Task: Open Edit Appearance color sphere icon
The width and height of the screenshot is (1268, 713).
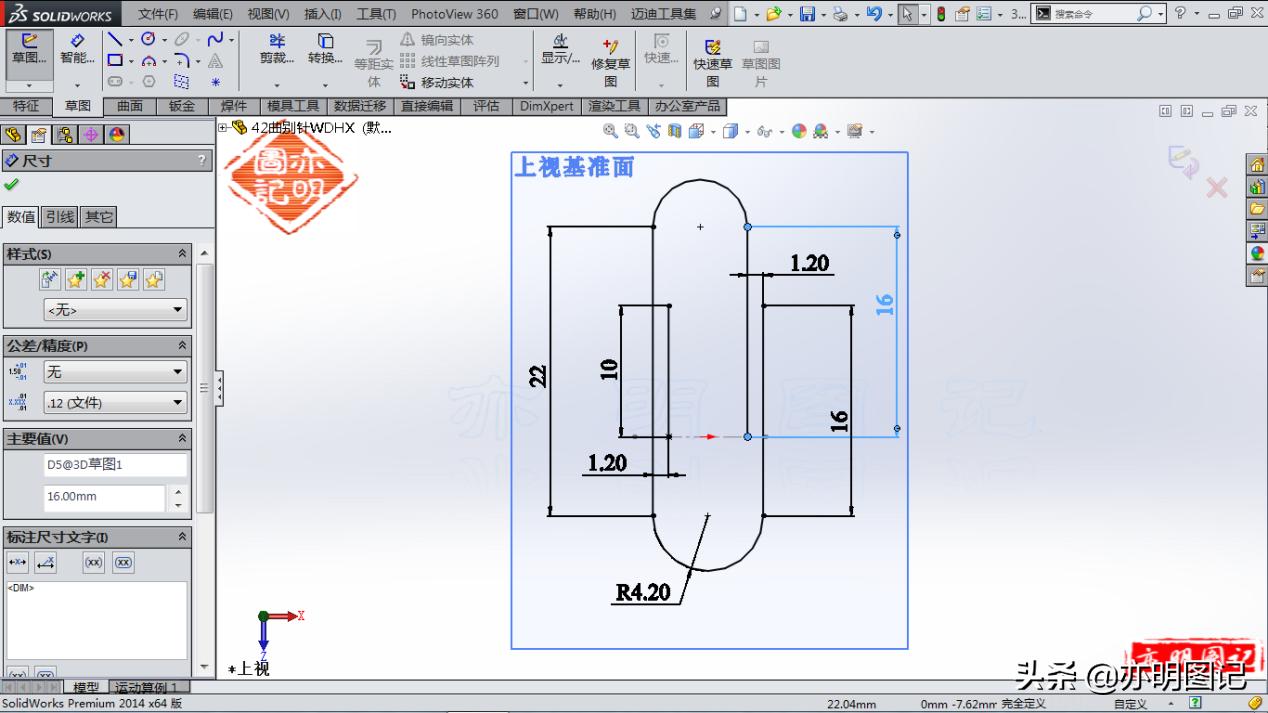Action: 800,131
